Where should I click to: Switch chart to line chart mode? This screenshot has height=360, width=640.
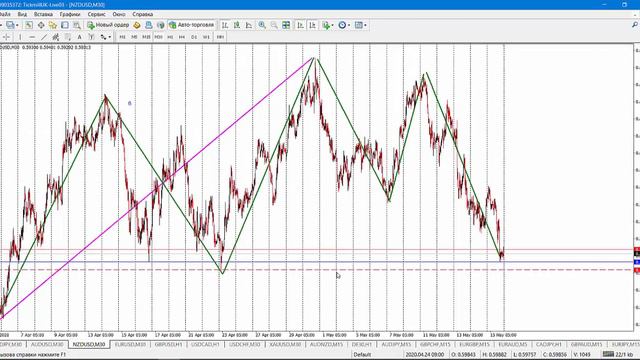249,25
